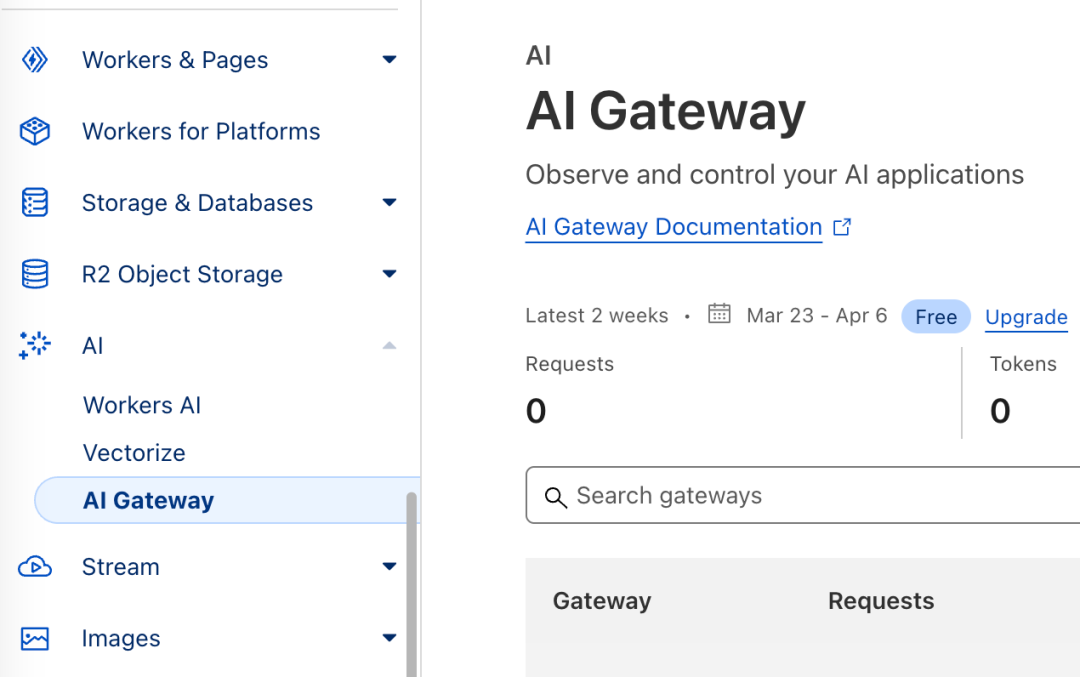Click the AI breadcrumb above the title

[538, 56]
